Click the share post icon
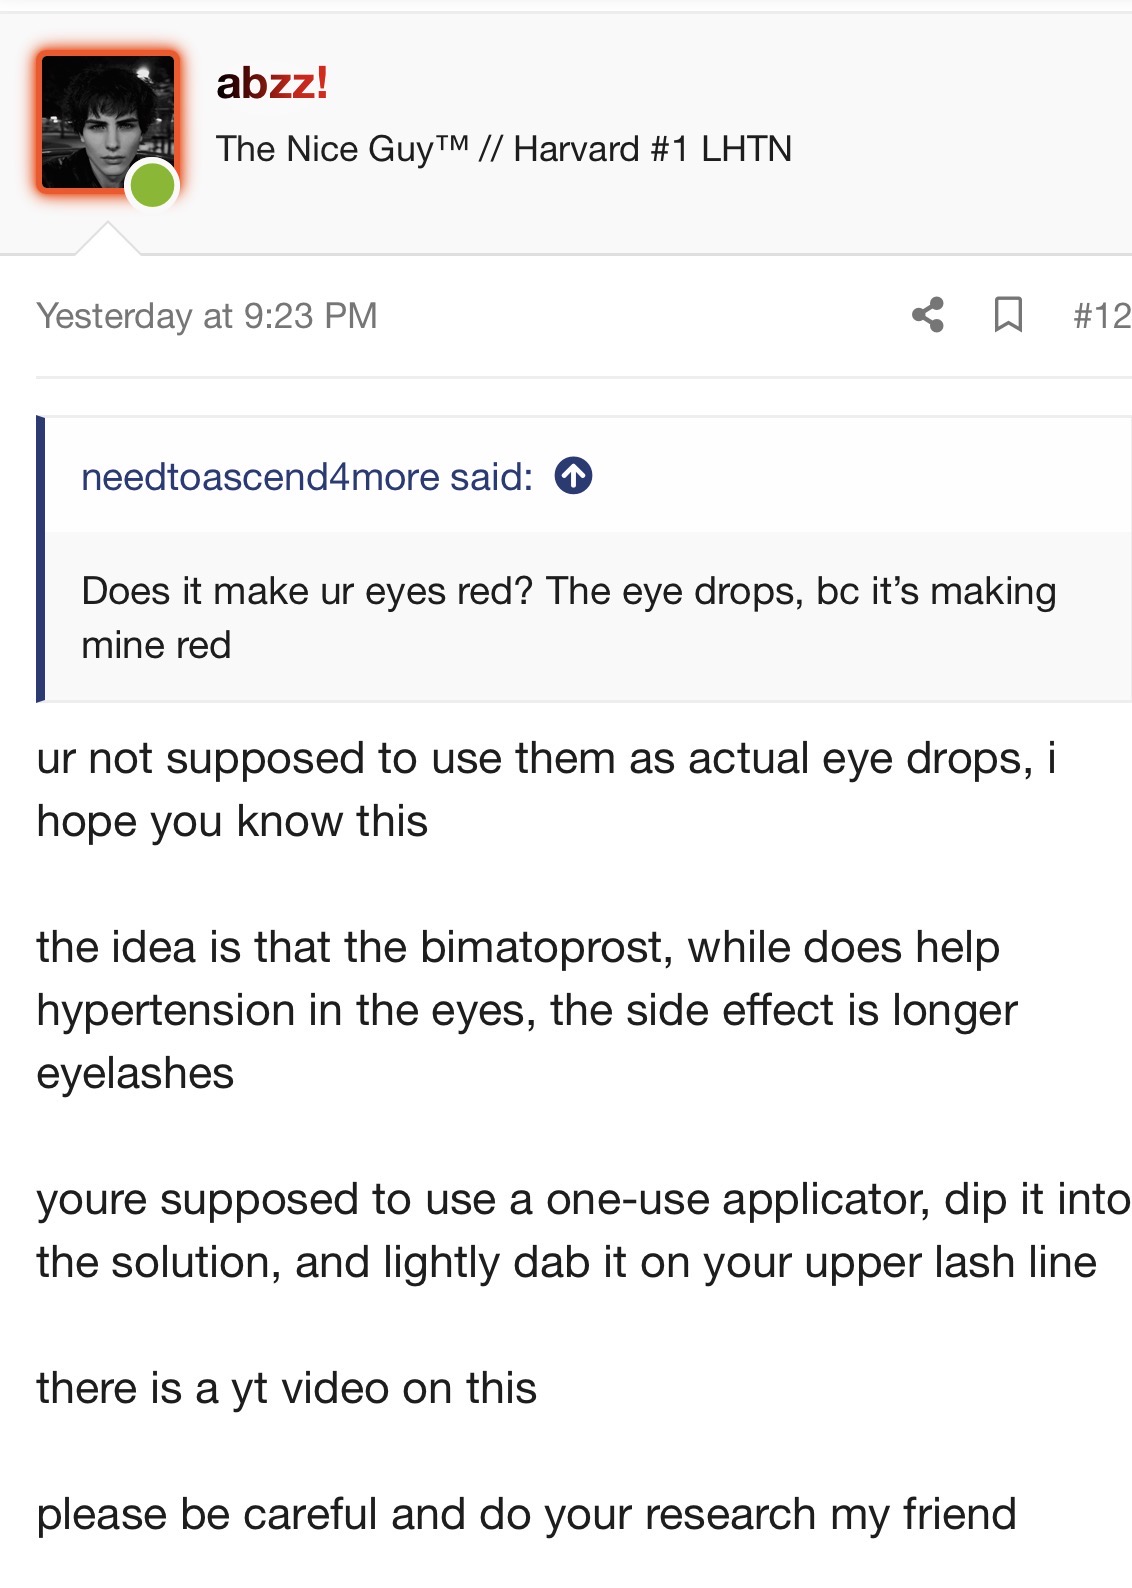 click(x=928, y=315)
